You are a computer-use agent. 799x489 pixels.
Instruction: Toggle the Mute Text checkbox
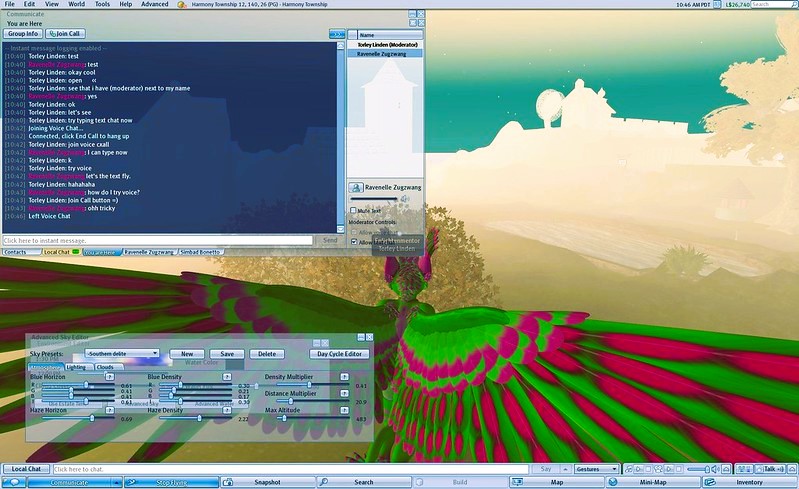pos(353,210)
